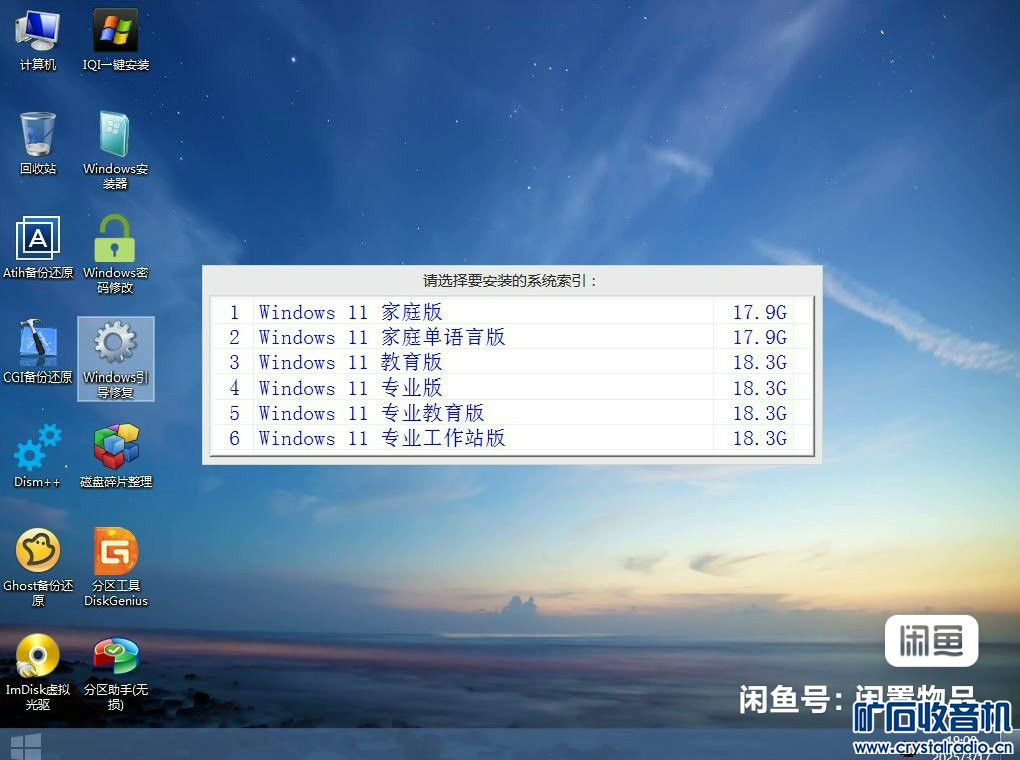
Task: Open the Ghost备份还原 icon
Action: coord(38,567)
